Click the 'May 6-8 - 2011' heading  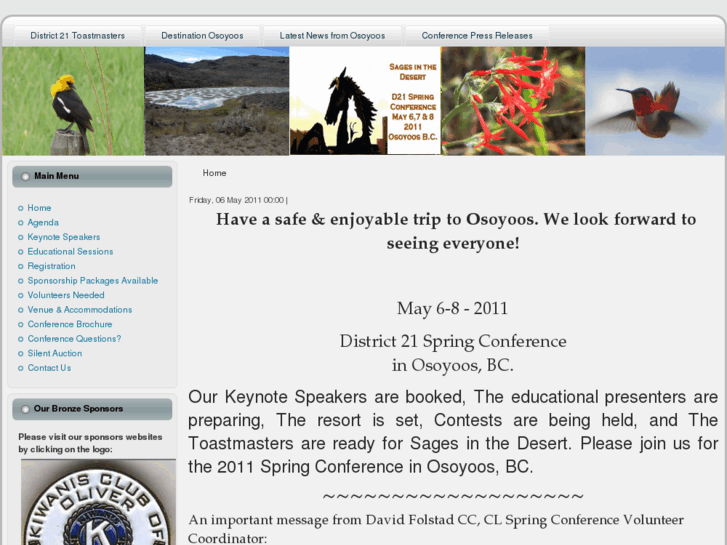coord(453,308)
